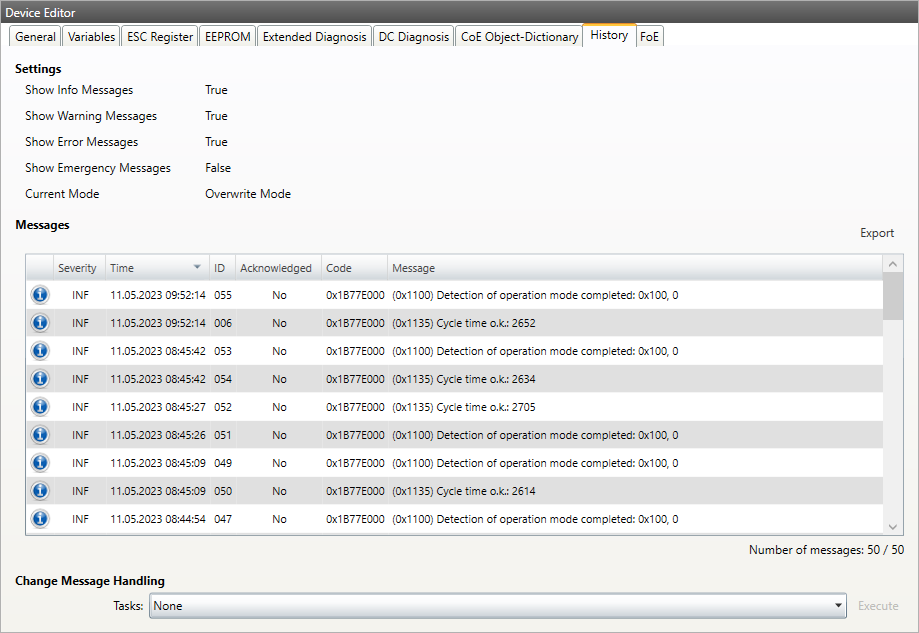Click the info icon for message ID 054
The width and height of the screenshot is (919, 633).
(40, 379)
